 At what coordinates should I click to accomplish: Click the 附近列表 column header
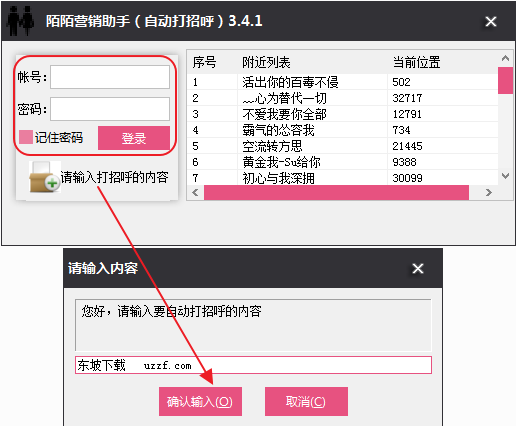[x=266, y=62]
